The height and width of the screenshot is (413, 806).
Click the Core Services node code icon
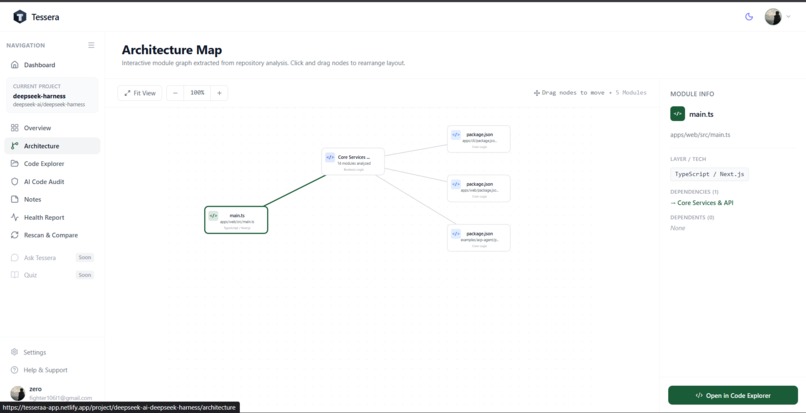(x=330, y=157)
